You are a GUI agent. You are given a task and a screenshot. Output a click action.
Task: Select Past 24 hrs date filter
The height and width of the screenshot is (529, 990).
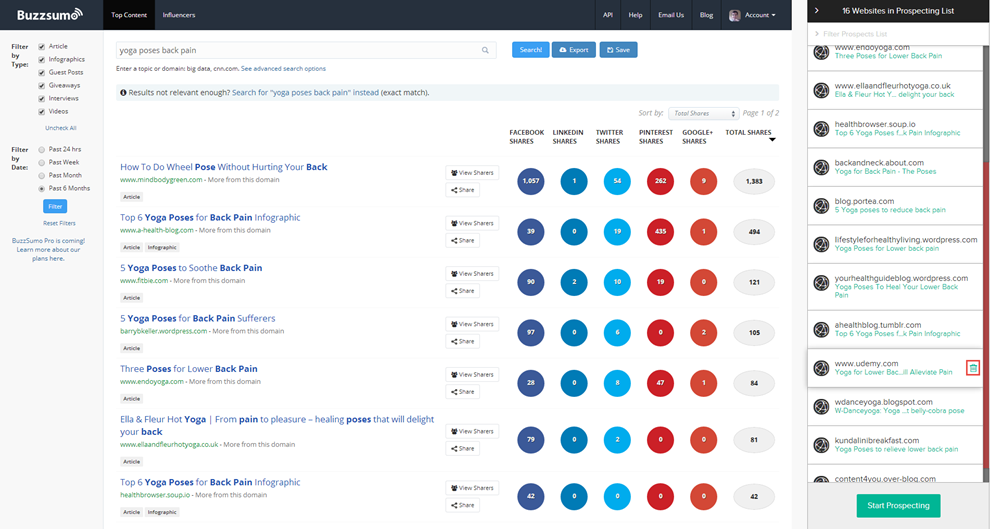click(x=42, y=150)
